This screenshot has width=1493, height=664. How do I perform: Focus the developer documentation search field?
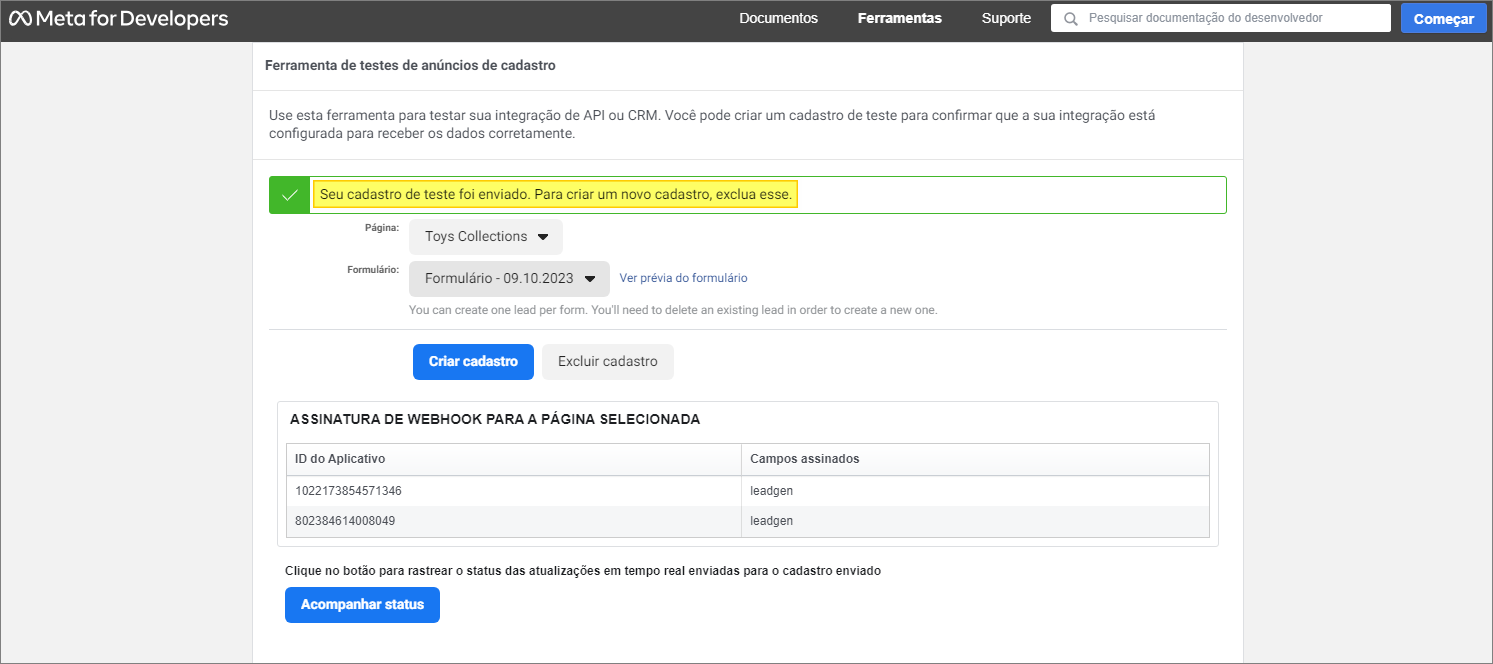click(1230, 19)
